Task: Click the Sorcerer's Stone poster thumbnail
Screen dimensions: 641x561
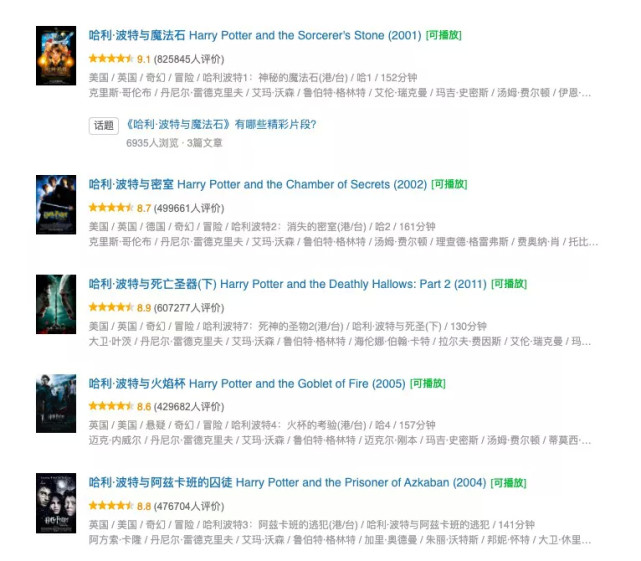Action: [56, 56]
